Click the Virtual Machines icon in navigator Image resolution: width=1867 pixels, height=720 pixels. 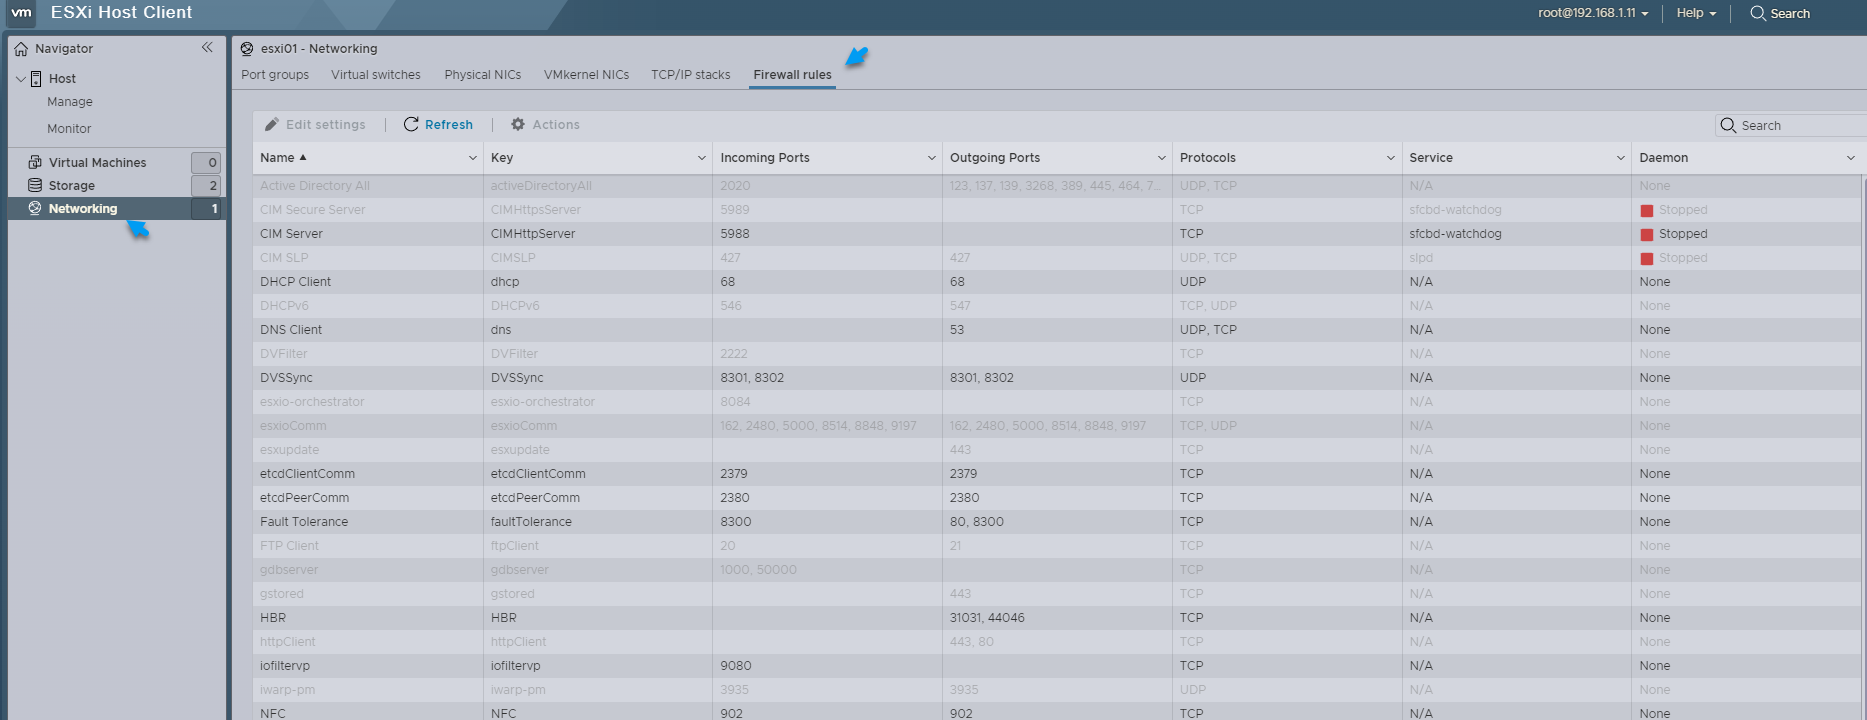pos(35,162)
